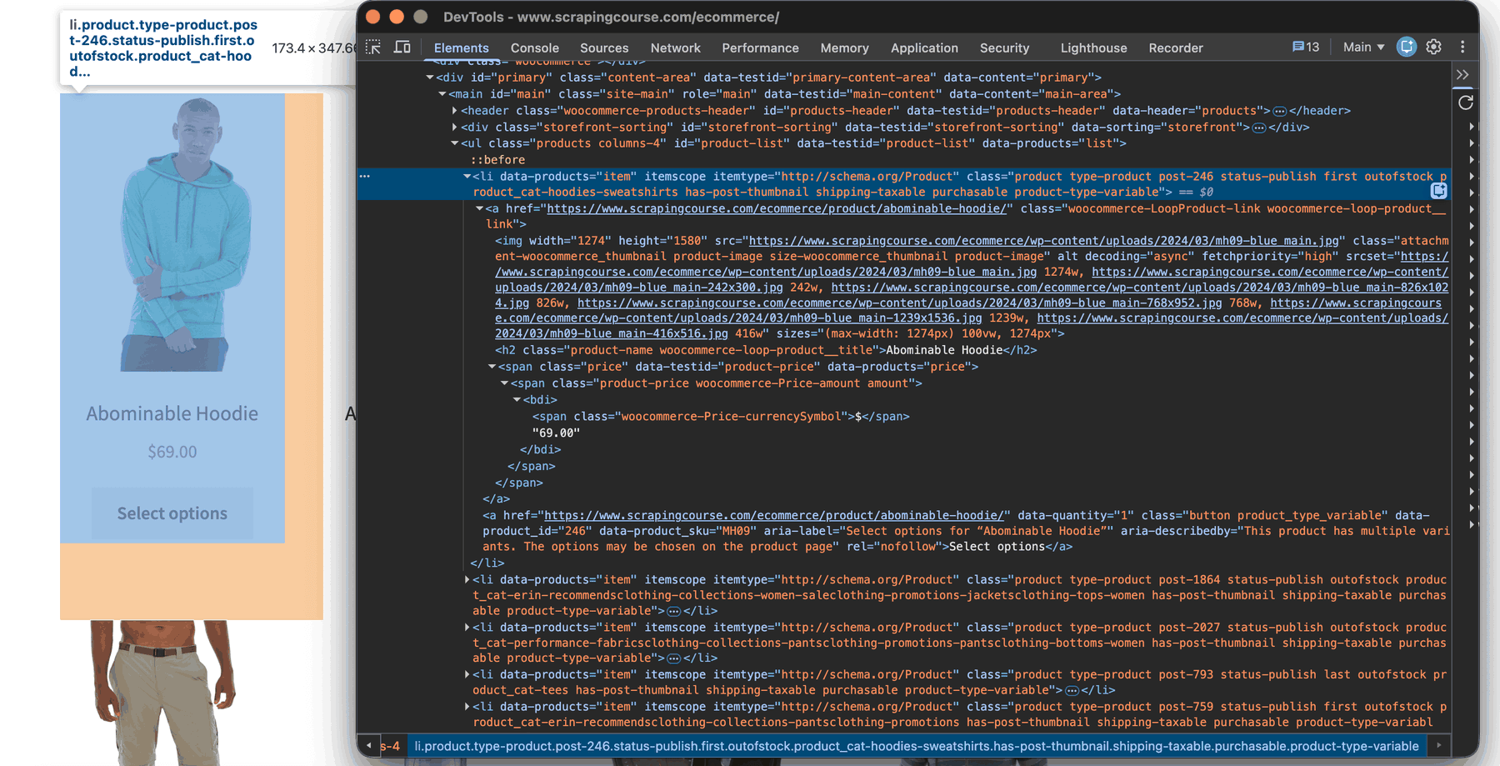The height and width of the screenshot is (766, 1500).
Task: Open the Memory tab
Action: click(845, 48)
